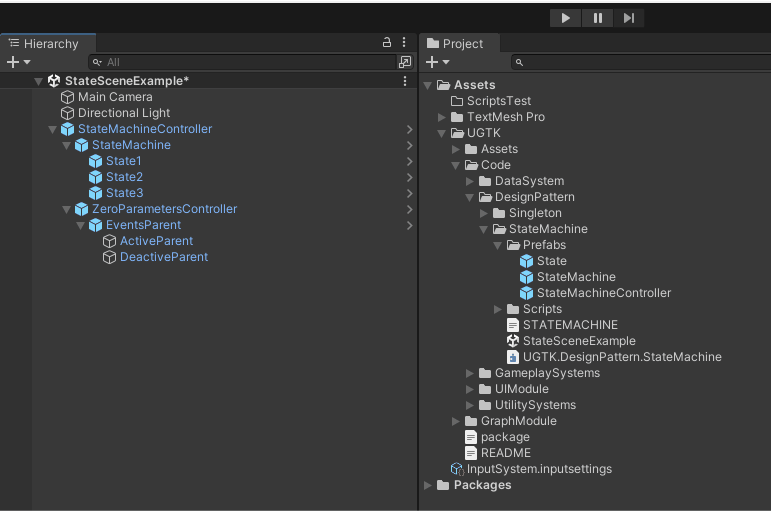Toggle the Hierarchy panel lock icon
Screen dimensions: 771x511
[387, 42]
